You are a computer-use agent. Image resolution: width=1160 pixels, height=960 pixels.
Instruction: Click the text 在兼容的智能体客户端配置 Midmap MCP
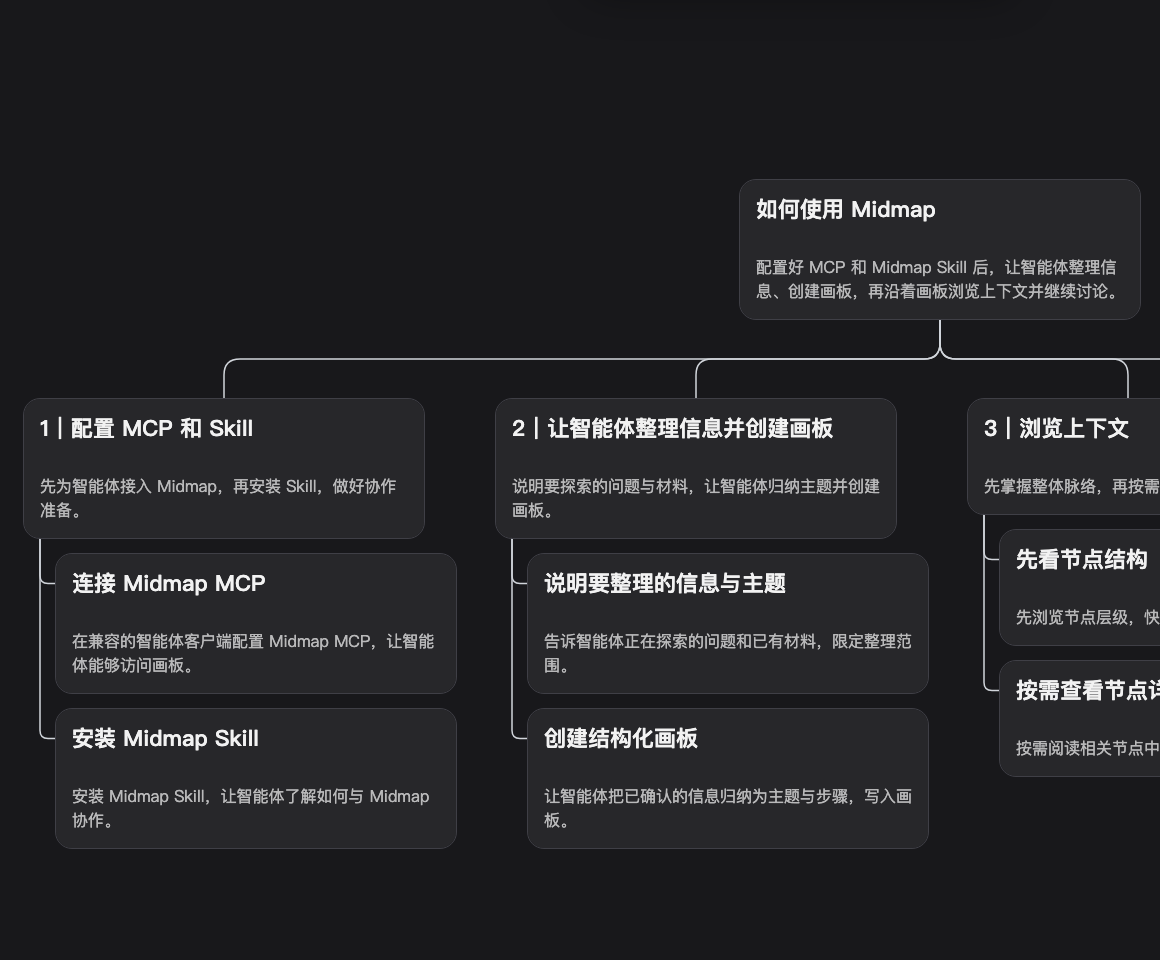253,653
